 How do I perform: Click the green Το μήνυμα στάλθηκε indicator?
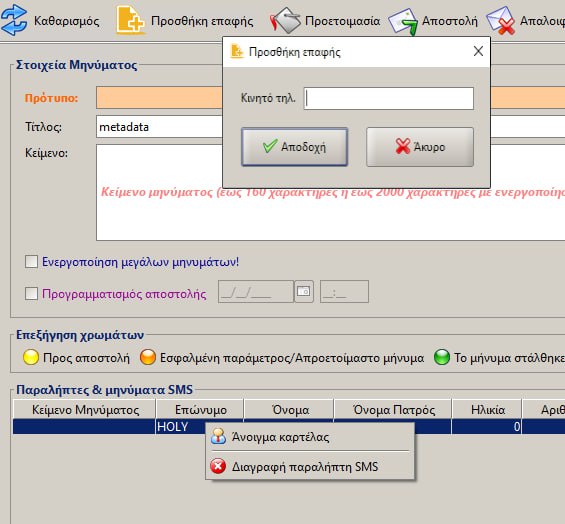[442, 357]
